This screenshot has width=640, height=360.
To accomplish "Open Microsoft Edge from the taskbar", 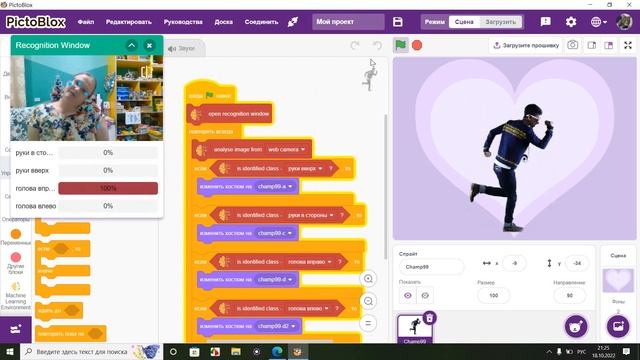I will point(277,351).
